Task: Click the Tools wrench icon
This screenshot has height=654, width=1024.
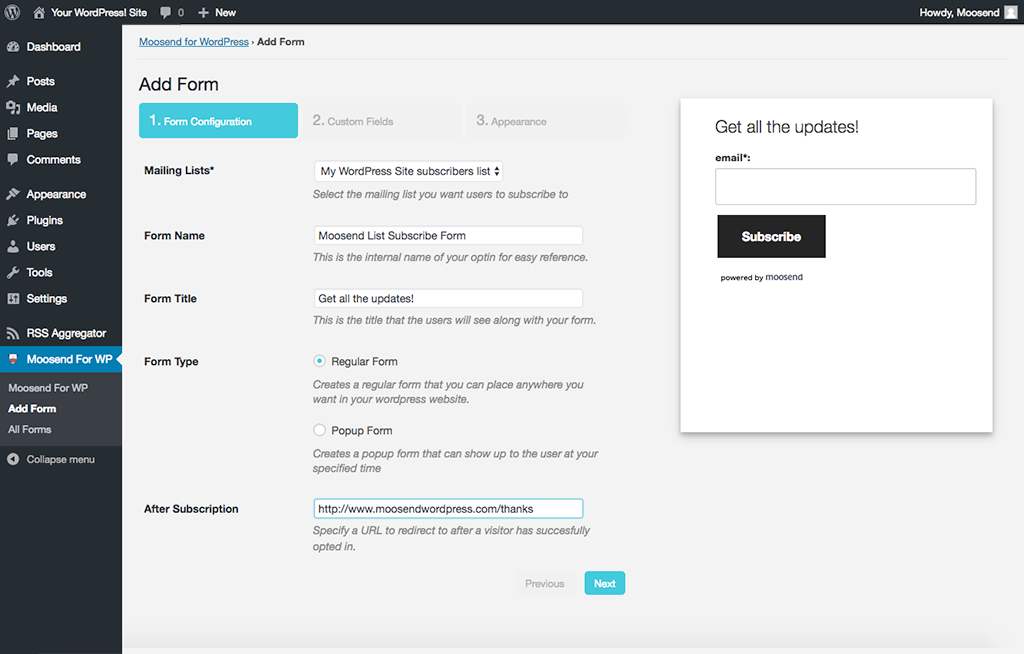Action: coord(12,272)
